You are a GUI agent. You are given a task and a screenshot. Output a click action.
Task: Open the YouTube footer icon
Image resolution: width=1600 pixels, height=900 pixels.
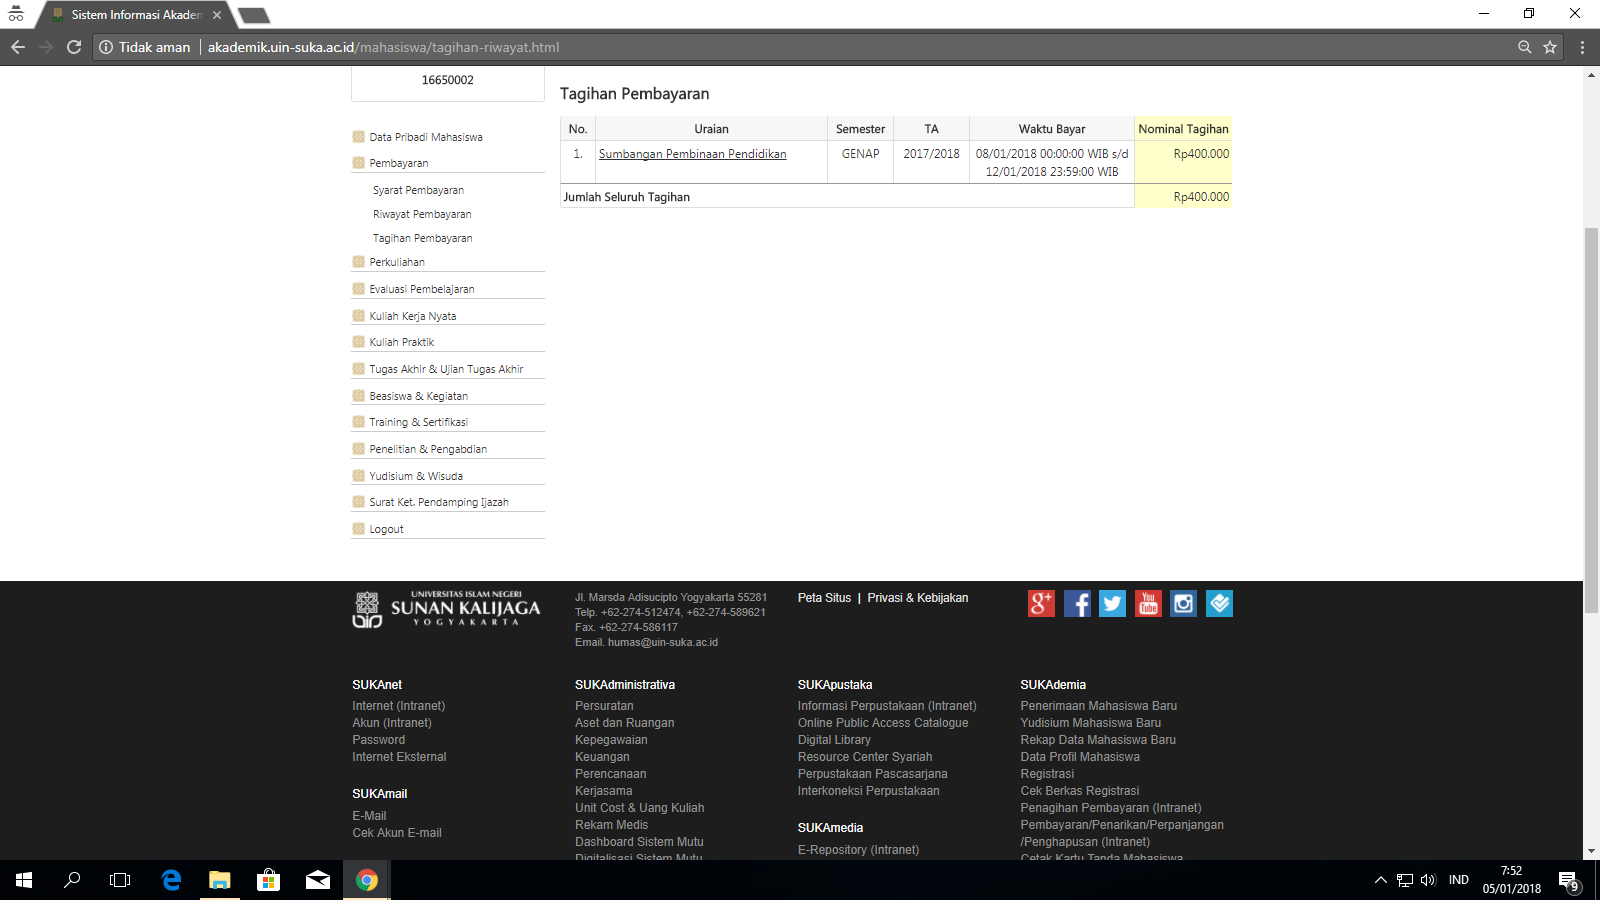pos(1148,603)
